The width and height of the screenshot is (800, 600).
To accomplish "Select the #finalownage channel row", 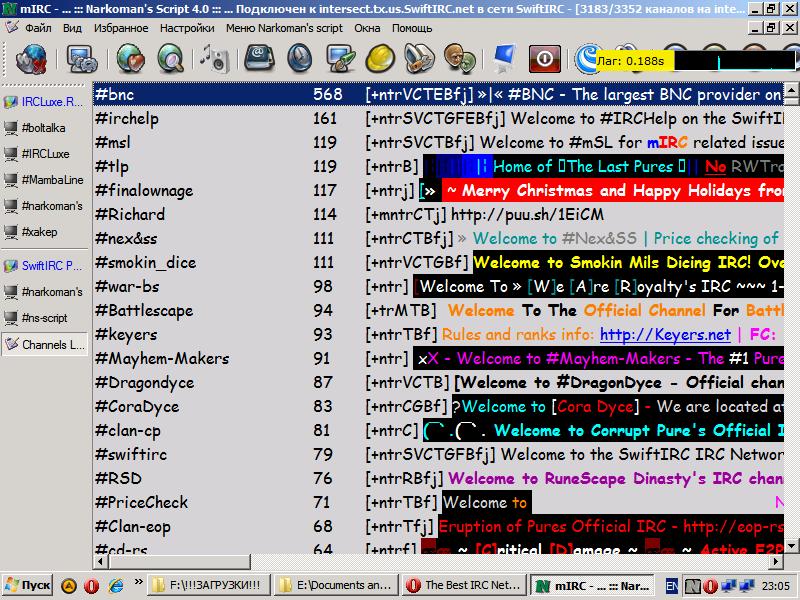I will [x=438, y=190].
